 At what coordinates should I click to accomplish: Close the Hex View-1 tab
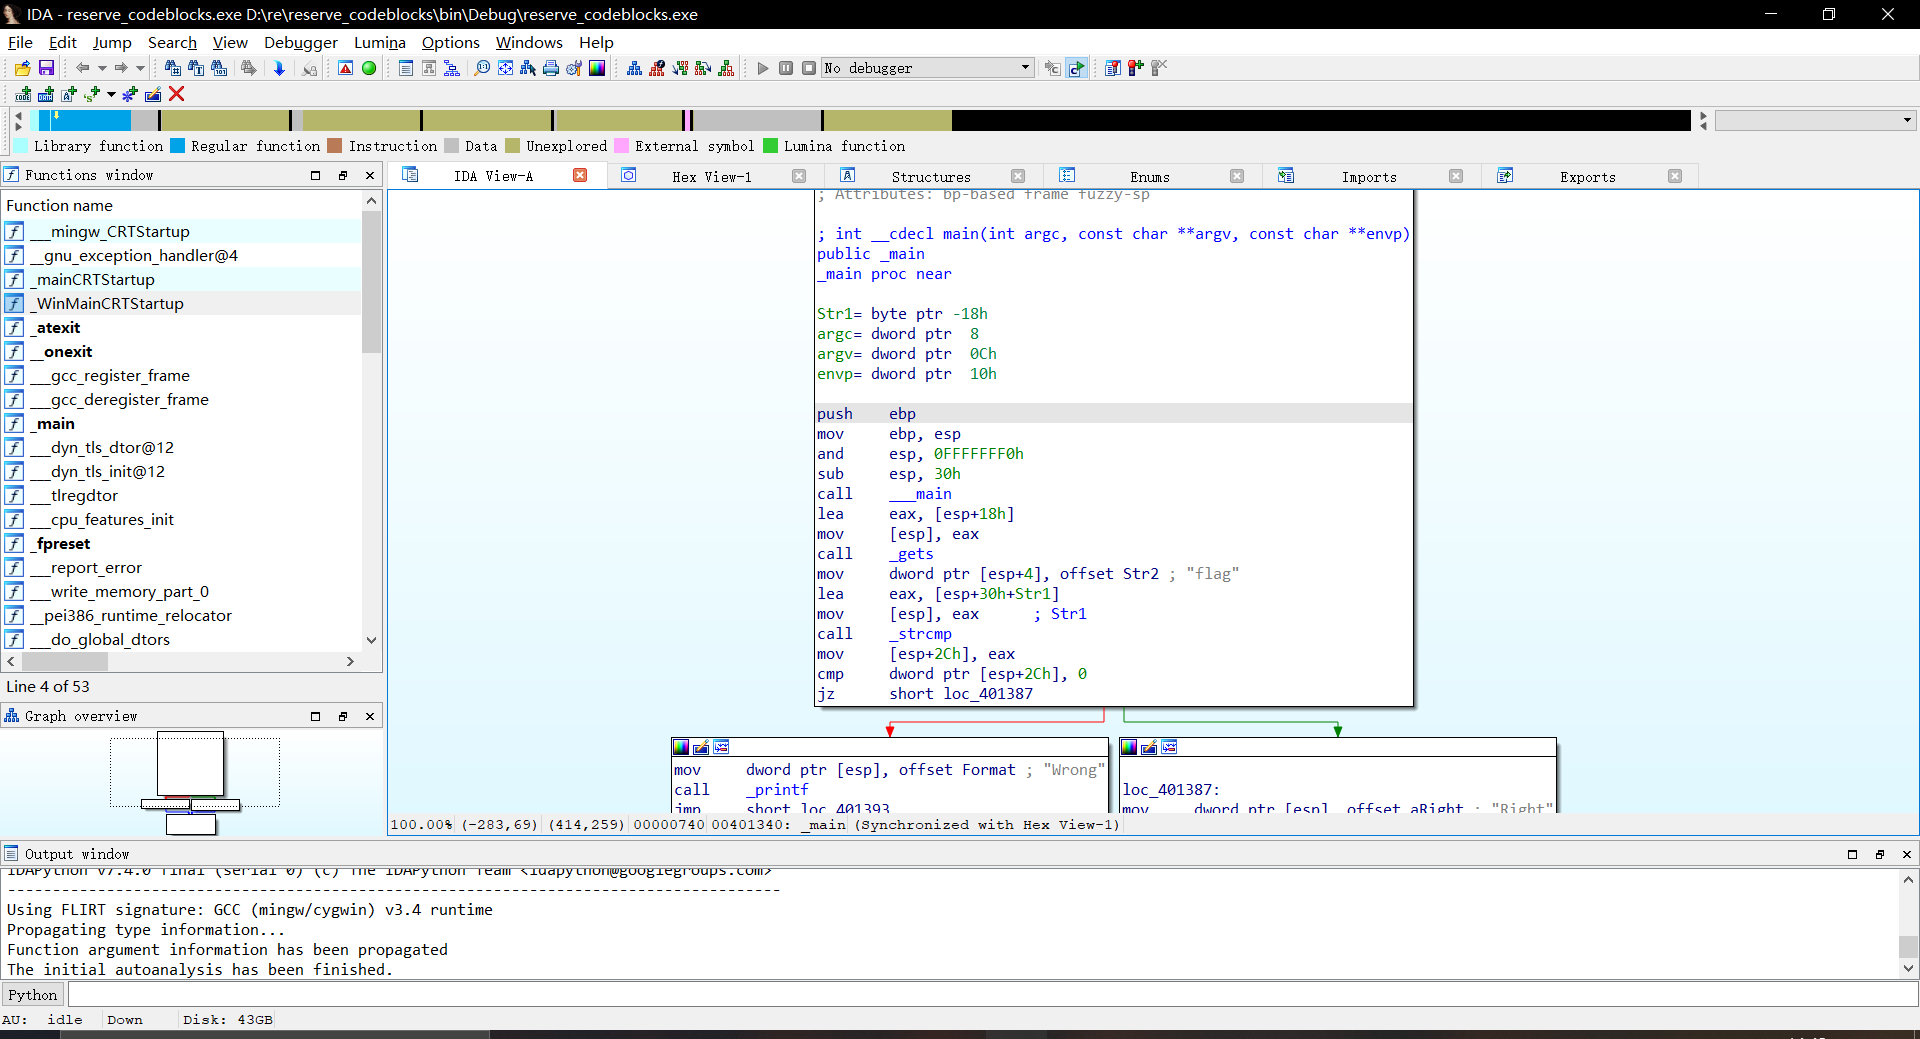(x=799, y=176)
